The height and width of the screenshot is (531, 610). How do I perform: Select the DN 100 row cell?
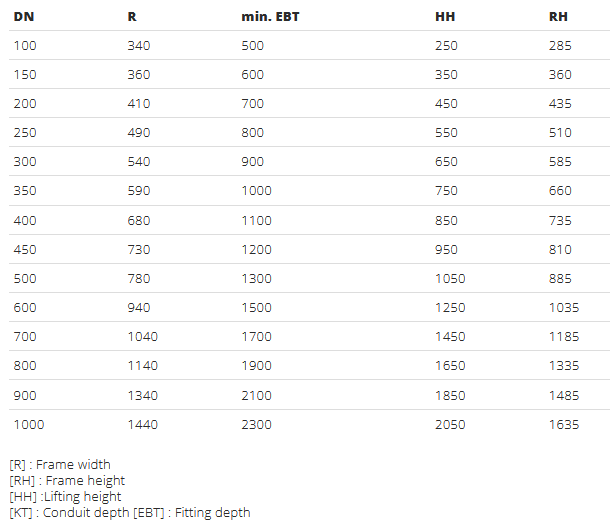coord(24,45)
